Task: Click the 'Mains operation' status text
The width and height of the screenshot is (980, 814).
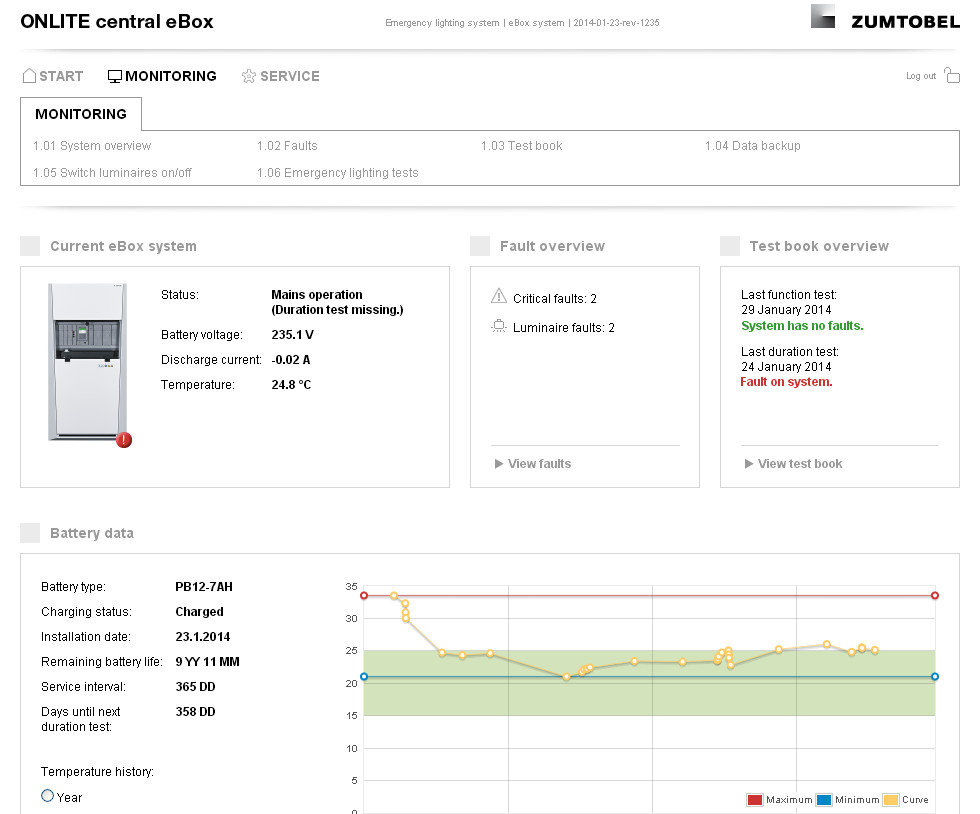Action: 317,294
